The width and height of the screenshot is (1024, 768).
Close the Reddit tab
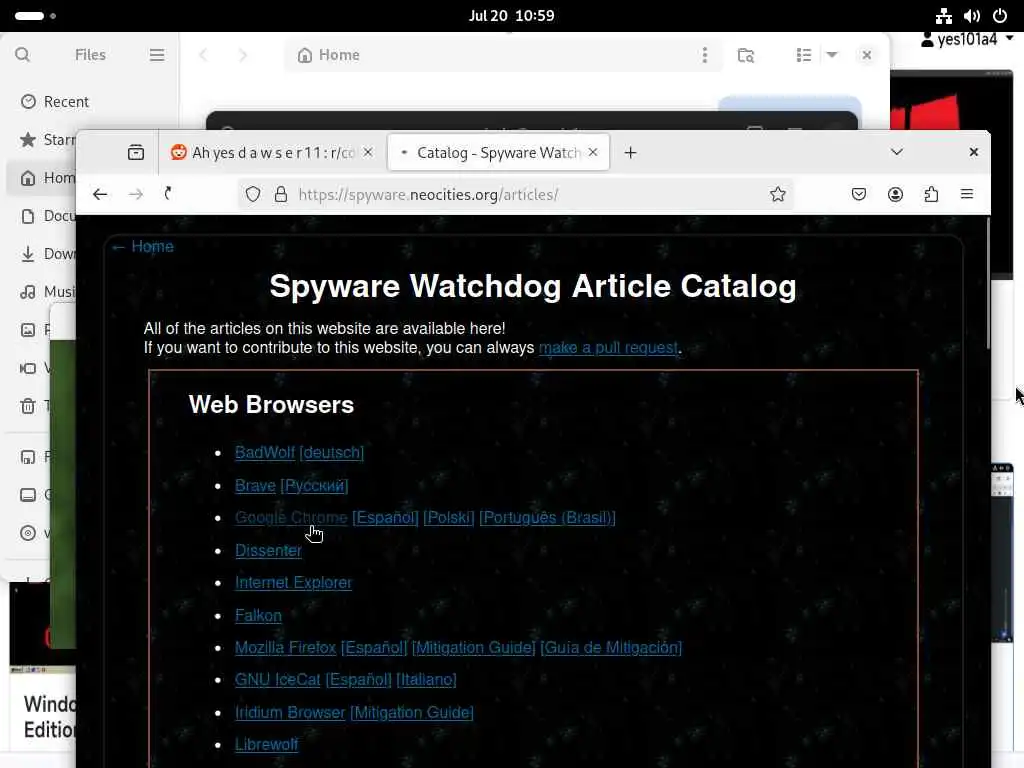[368, 152]
